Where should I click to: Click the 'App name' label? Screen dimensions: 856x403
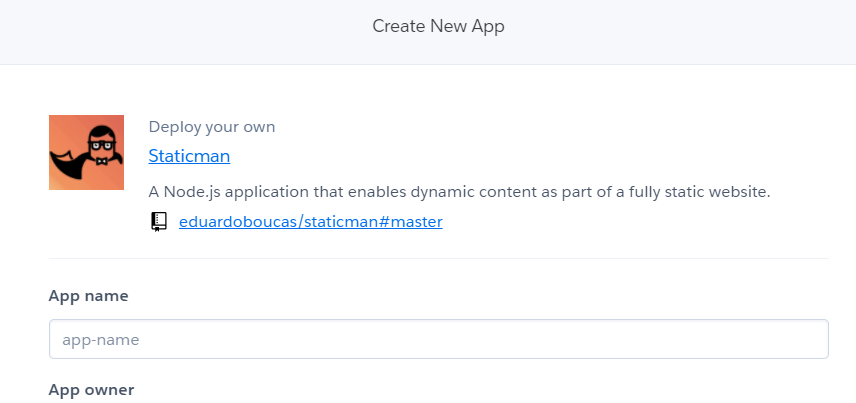point(88,296)
